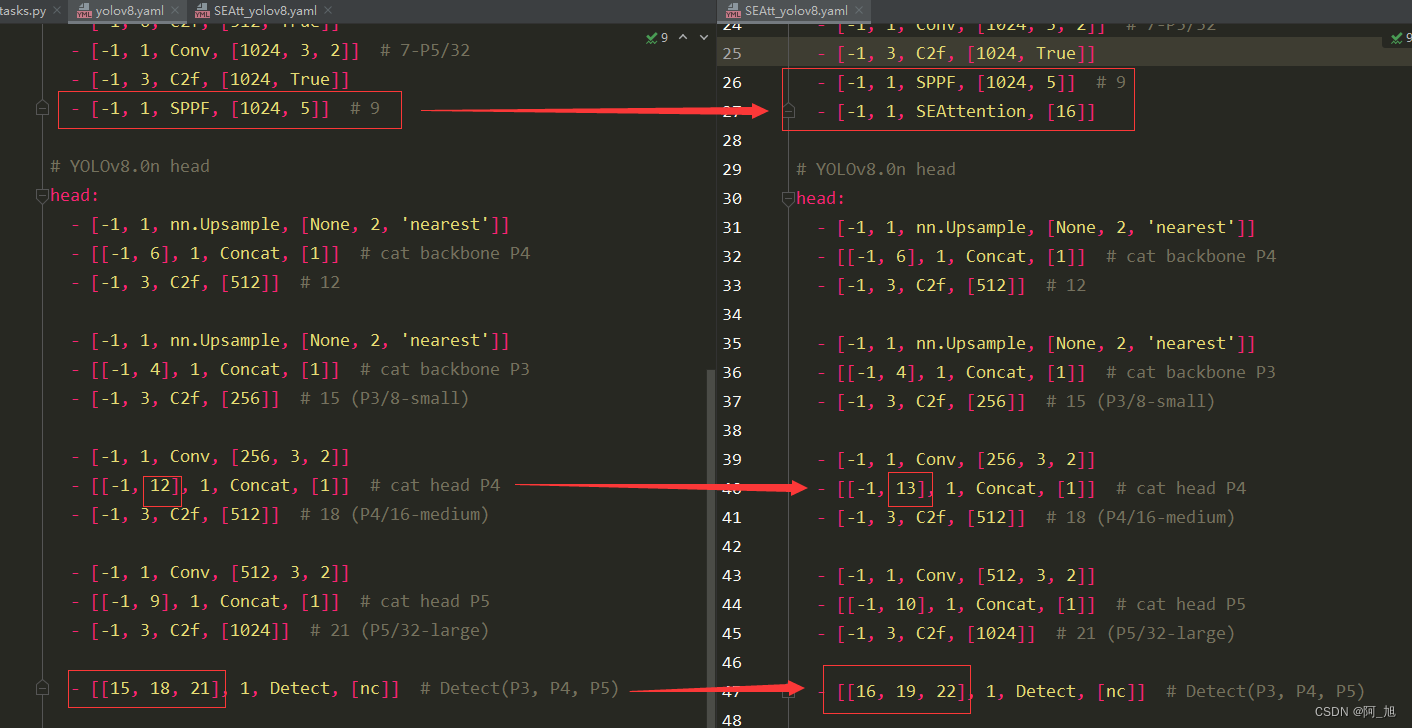The width and height of the screenshot is (1412, 728).
Task: Activate the SEAtt_yolov8.yaml tab in right pane
Action: point(796,10)
